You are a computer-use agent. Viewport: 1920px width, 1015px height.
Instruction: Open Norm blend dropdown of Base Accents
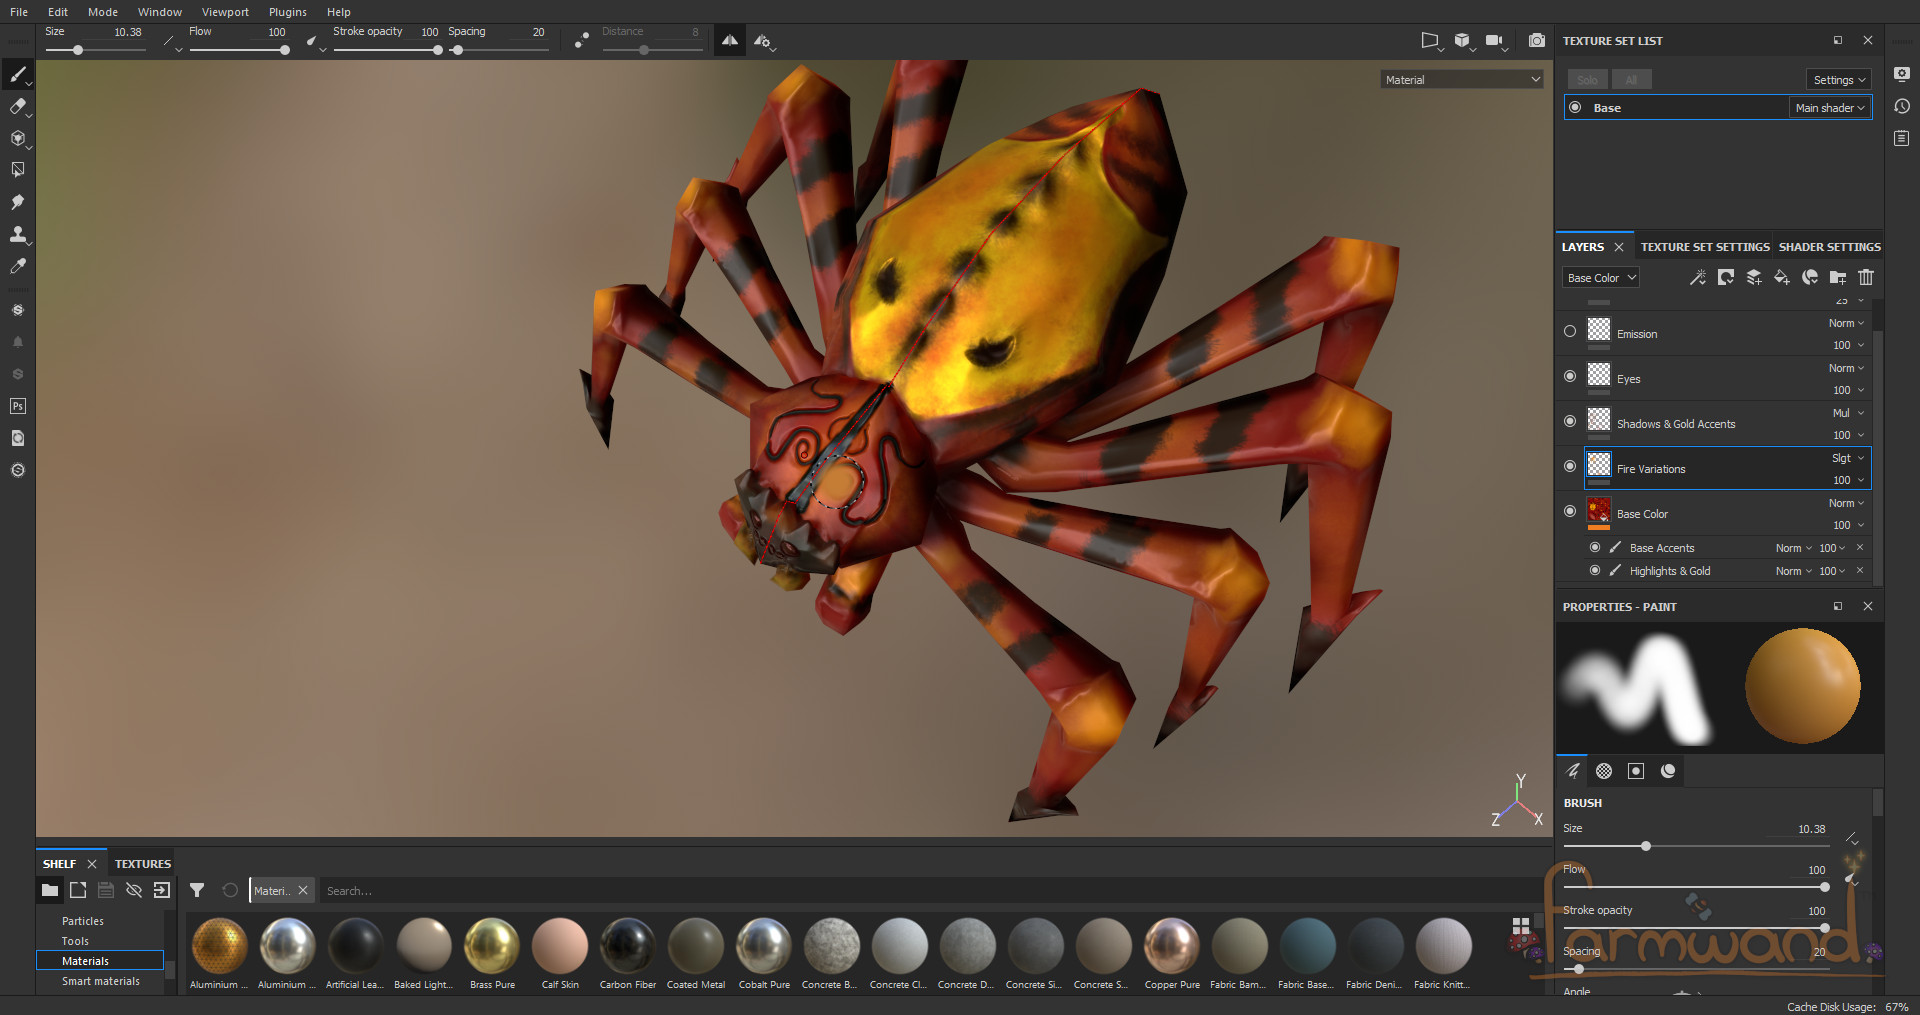pos(1793,548)
